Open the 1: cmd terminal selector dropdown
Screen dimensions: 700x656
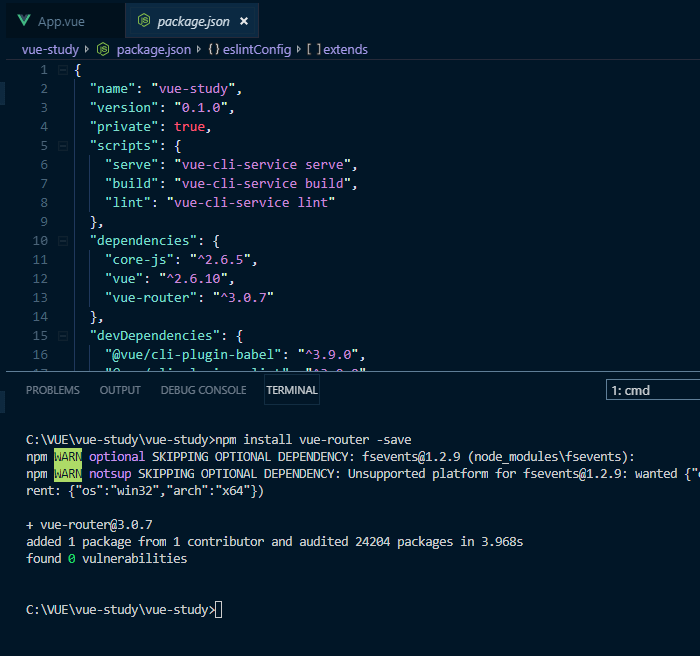pyautogui.click(x=653, y=390)
